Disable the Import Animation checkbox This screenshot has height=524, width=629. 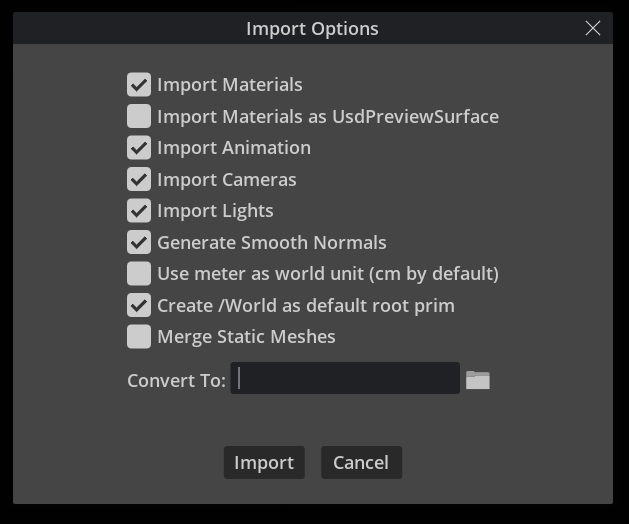tap(139, 147)
